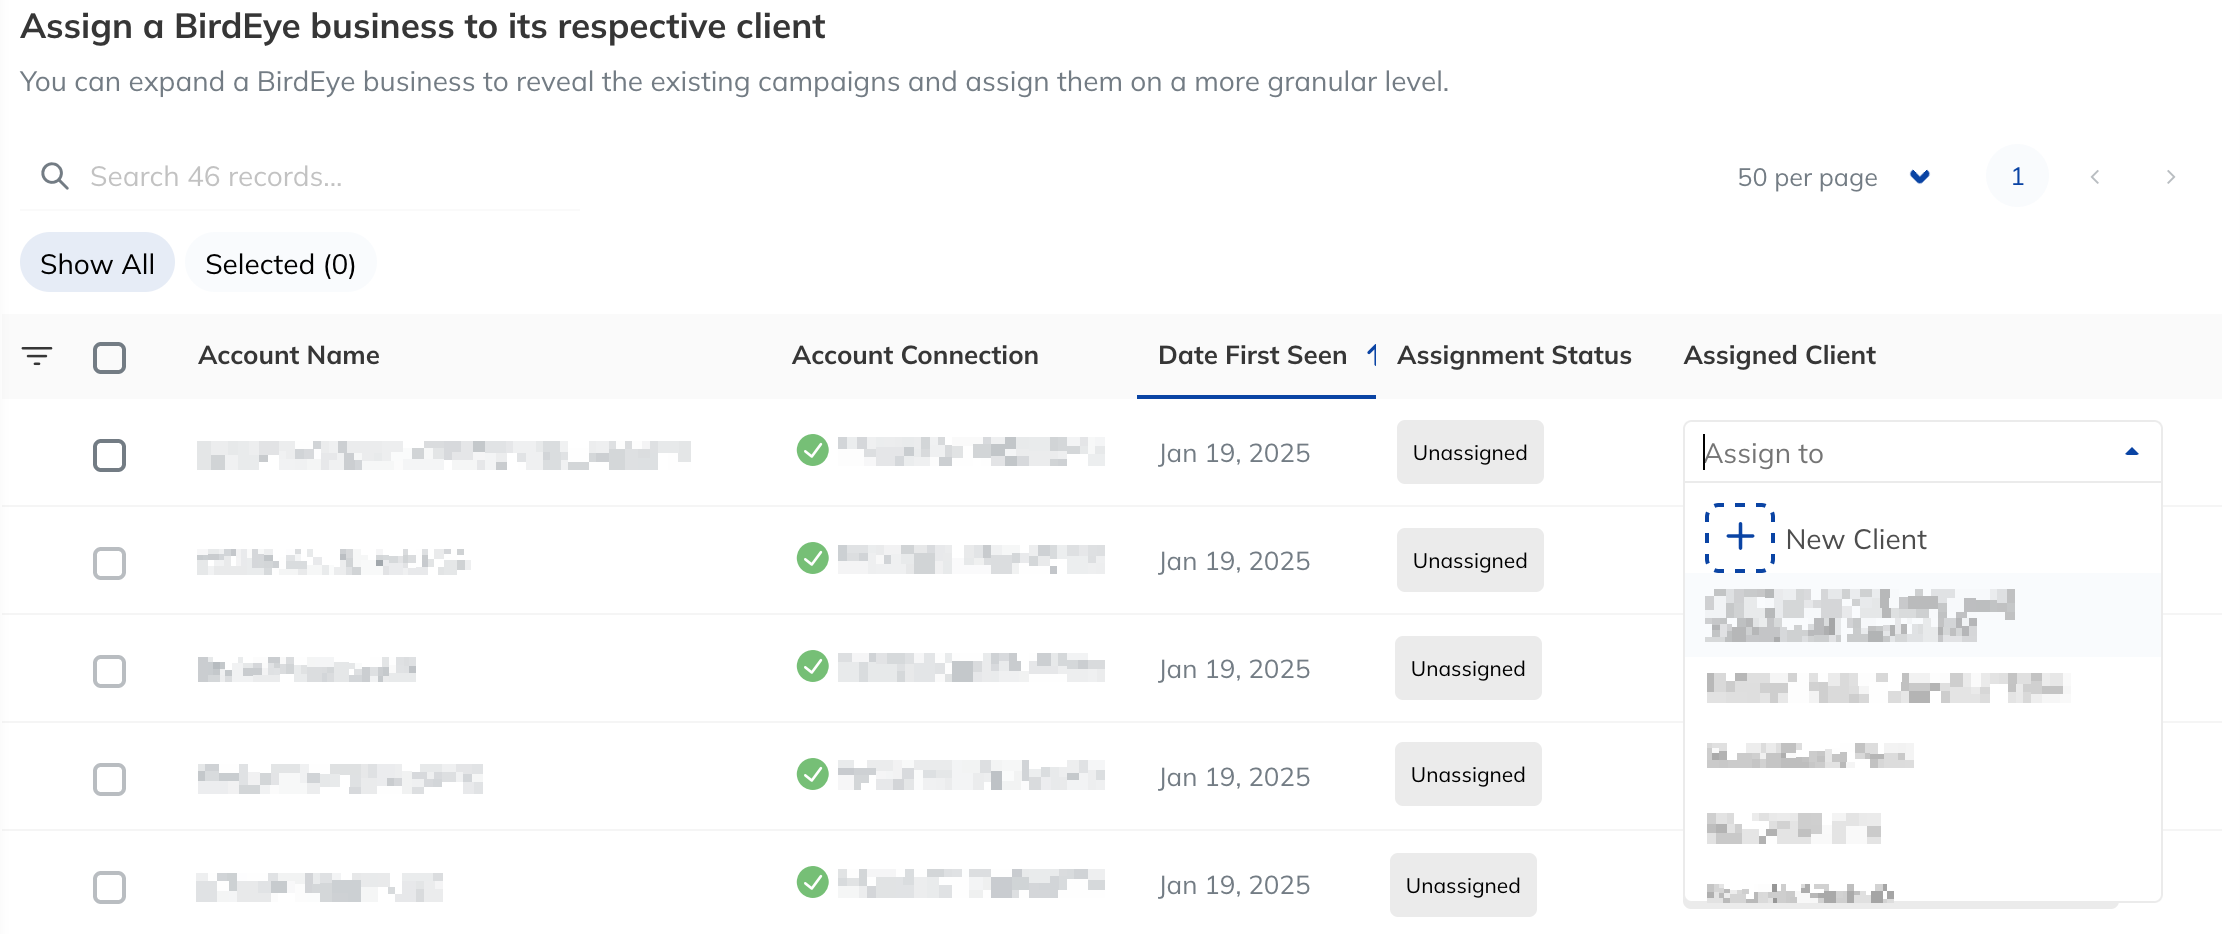The width and height of the screenshot is (2240, 934).
Task: Click the third row's Jan 19, 2025 date
Action: coord(1234,669)
